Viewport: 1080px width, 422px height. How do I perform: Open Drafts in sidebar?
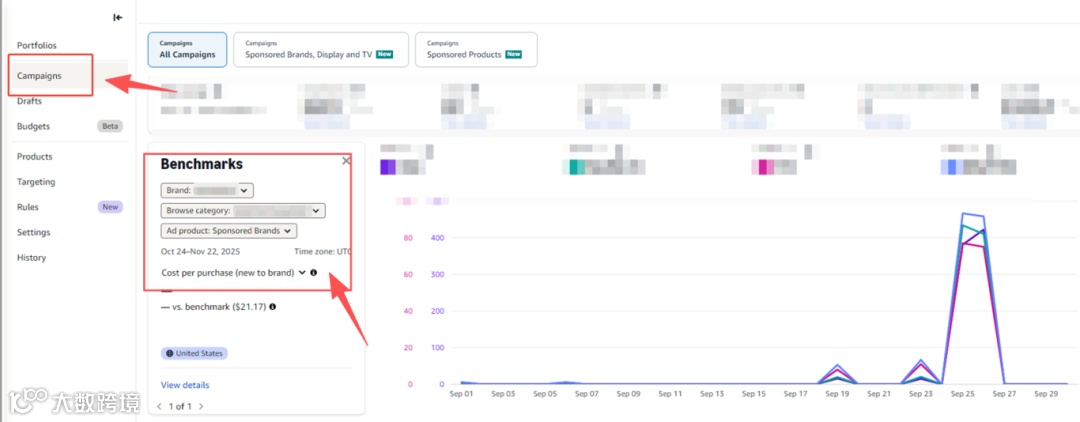pos(29,101)
